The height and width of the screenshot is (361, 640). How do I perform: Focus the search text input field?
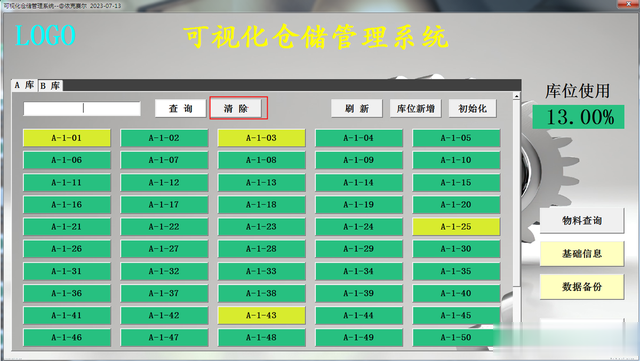[82, 109]
